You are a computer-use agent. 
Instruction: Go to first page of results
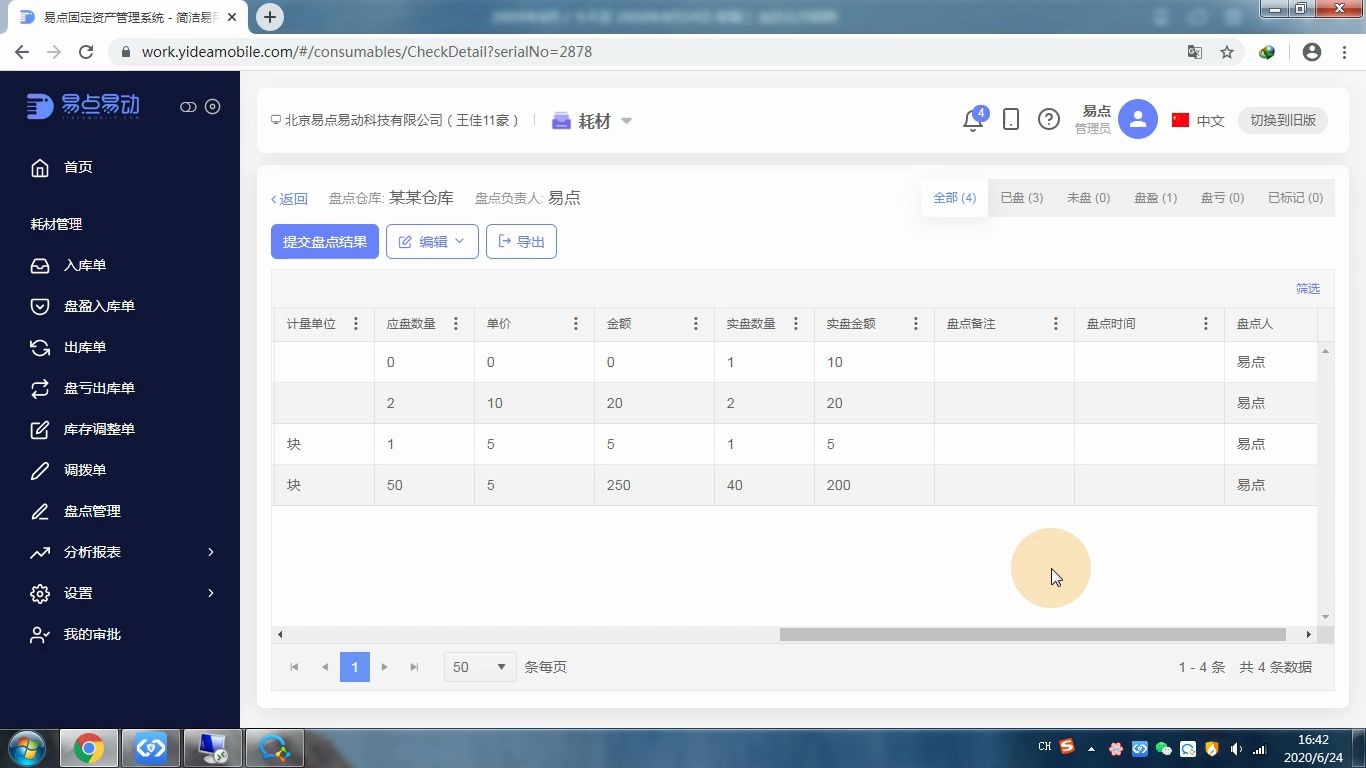pos(294,667)
